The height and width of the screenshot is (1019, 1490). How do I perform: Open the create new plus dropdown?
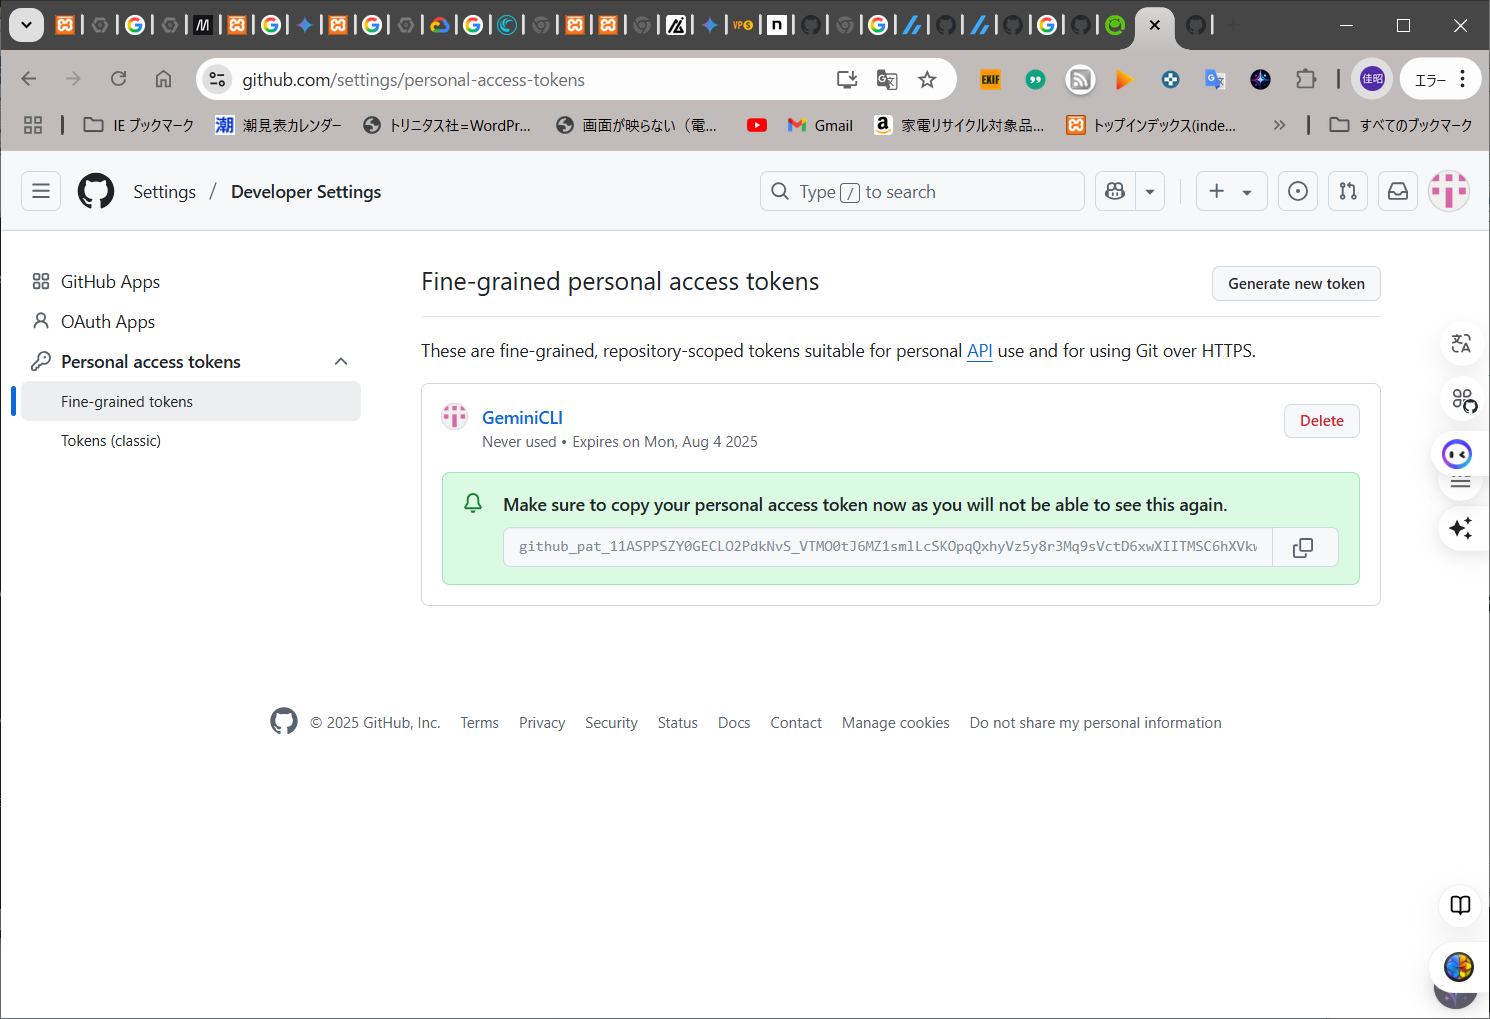point(1230,191)
